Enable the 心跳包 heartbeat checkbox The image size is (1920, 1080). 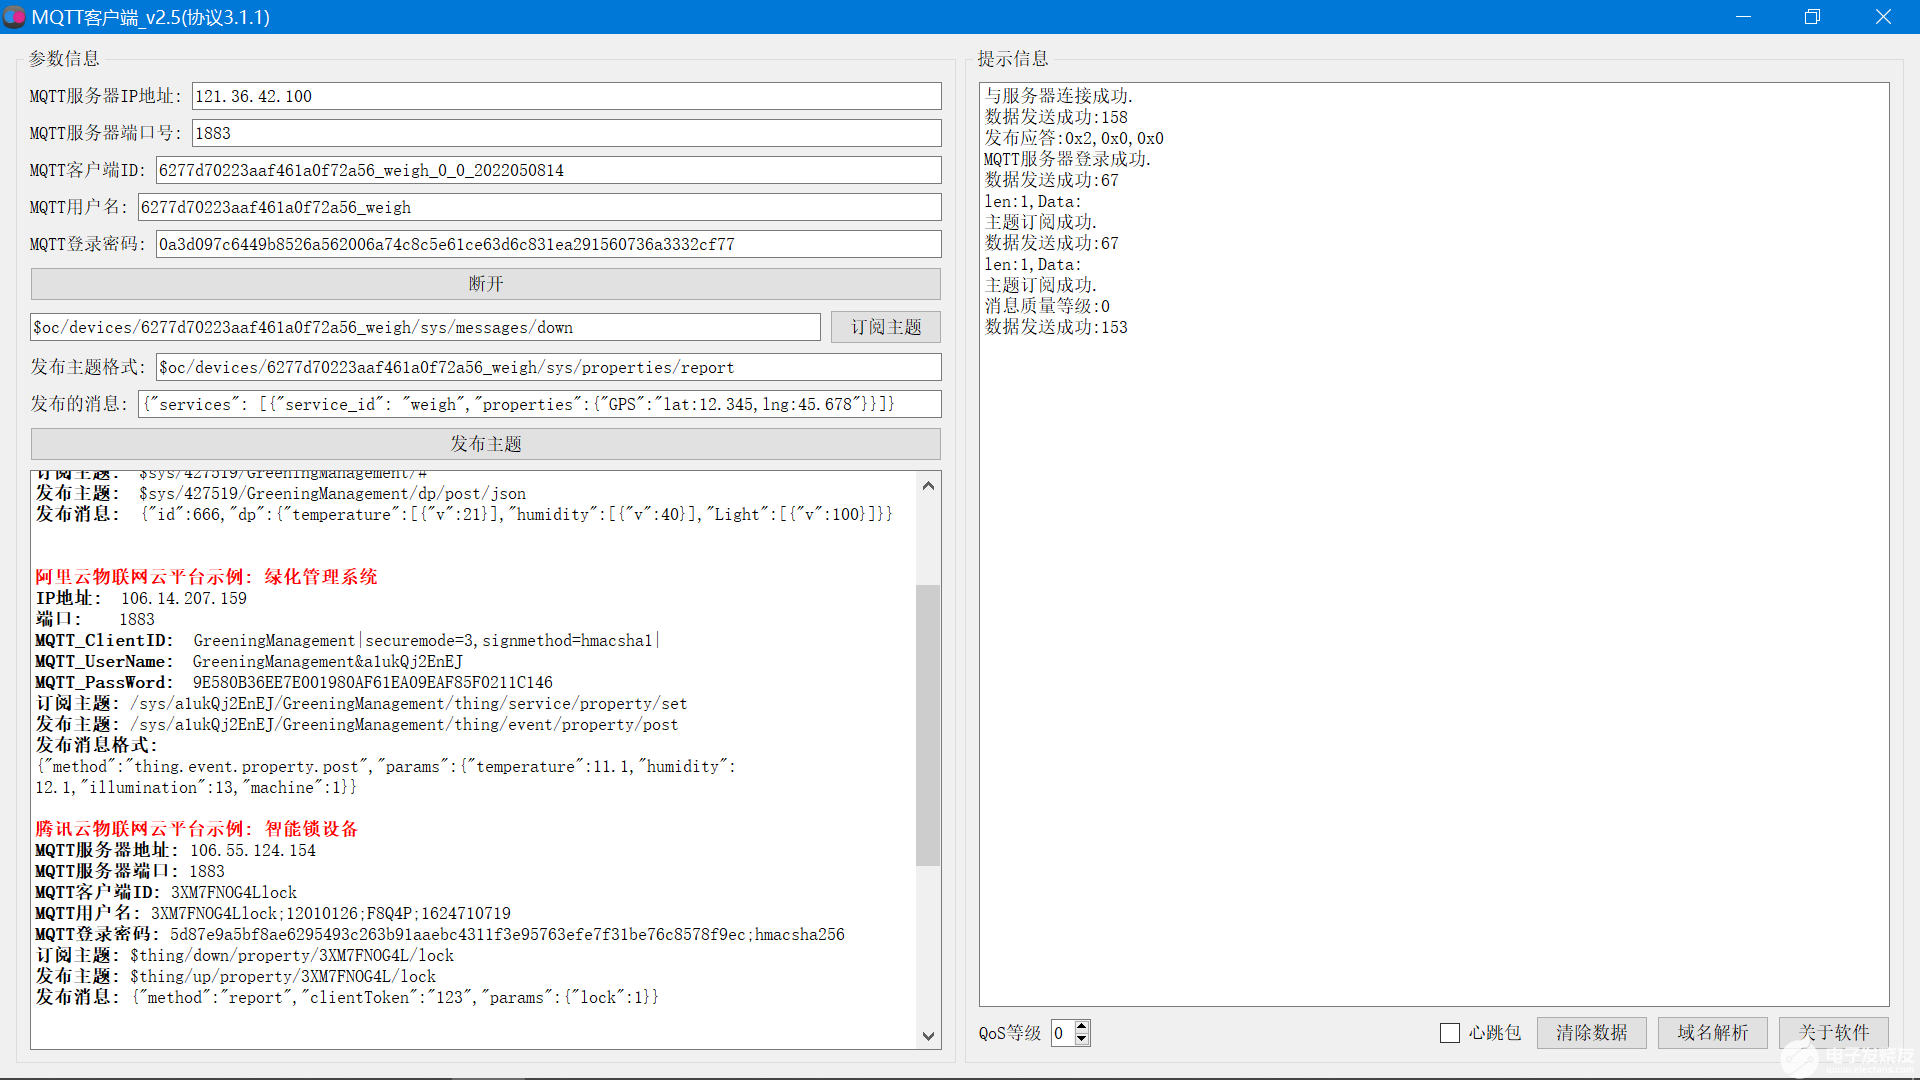pos(1450,1033)
